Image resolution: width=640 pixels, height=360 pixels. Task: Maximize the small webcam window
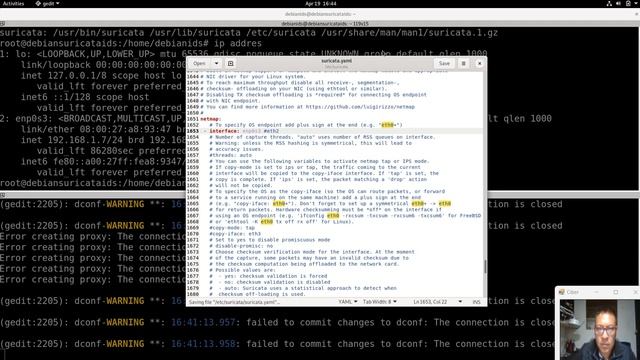pyautogui.click(x=616, y=292)
